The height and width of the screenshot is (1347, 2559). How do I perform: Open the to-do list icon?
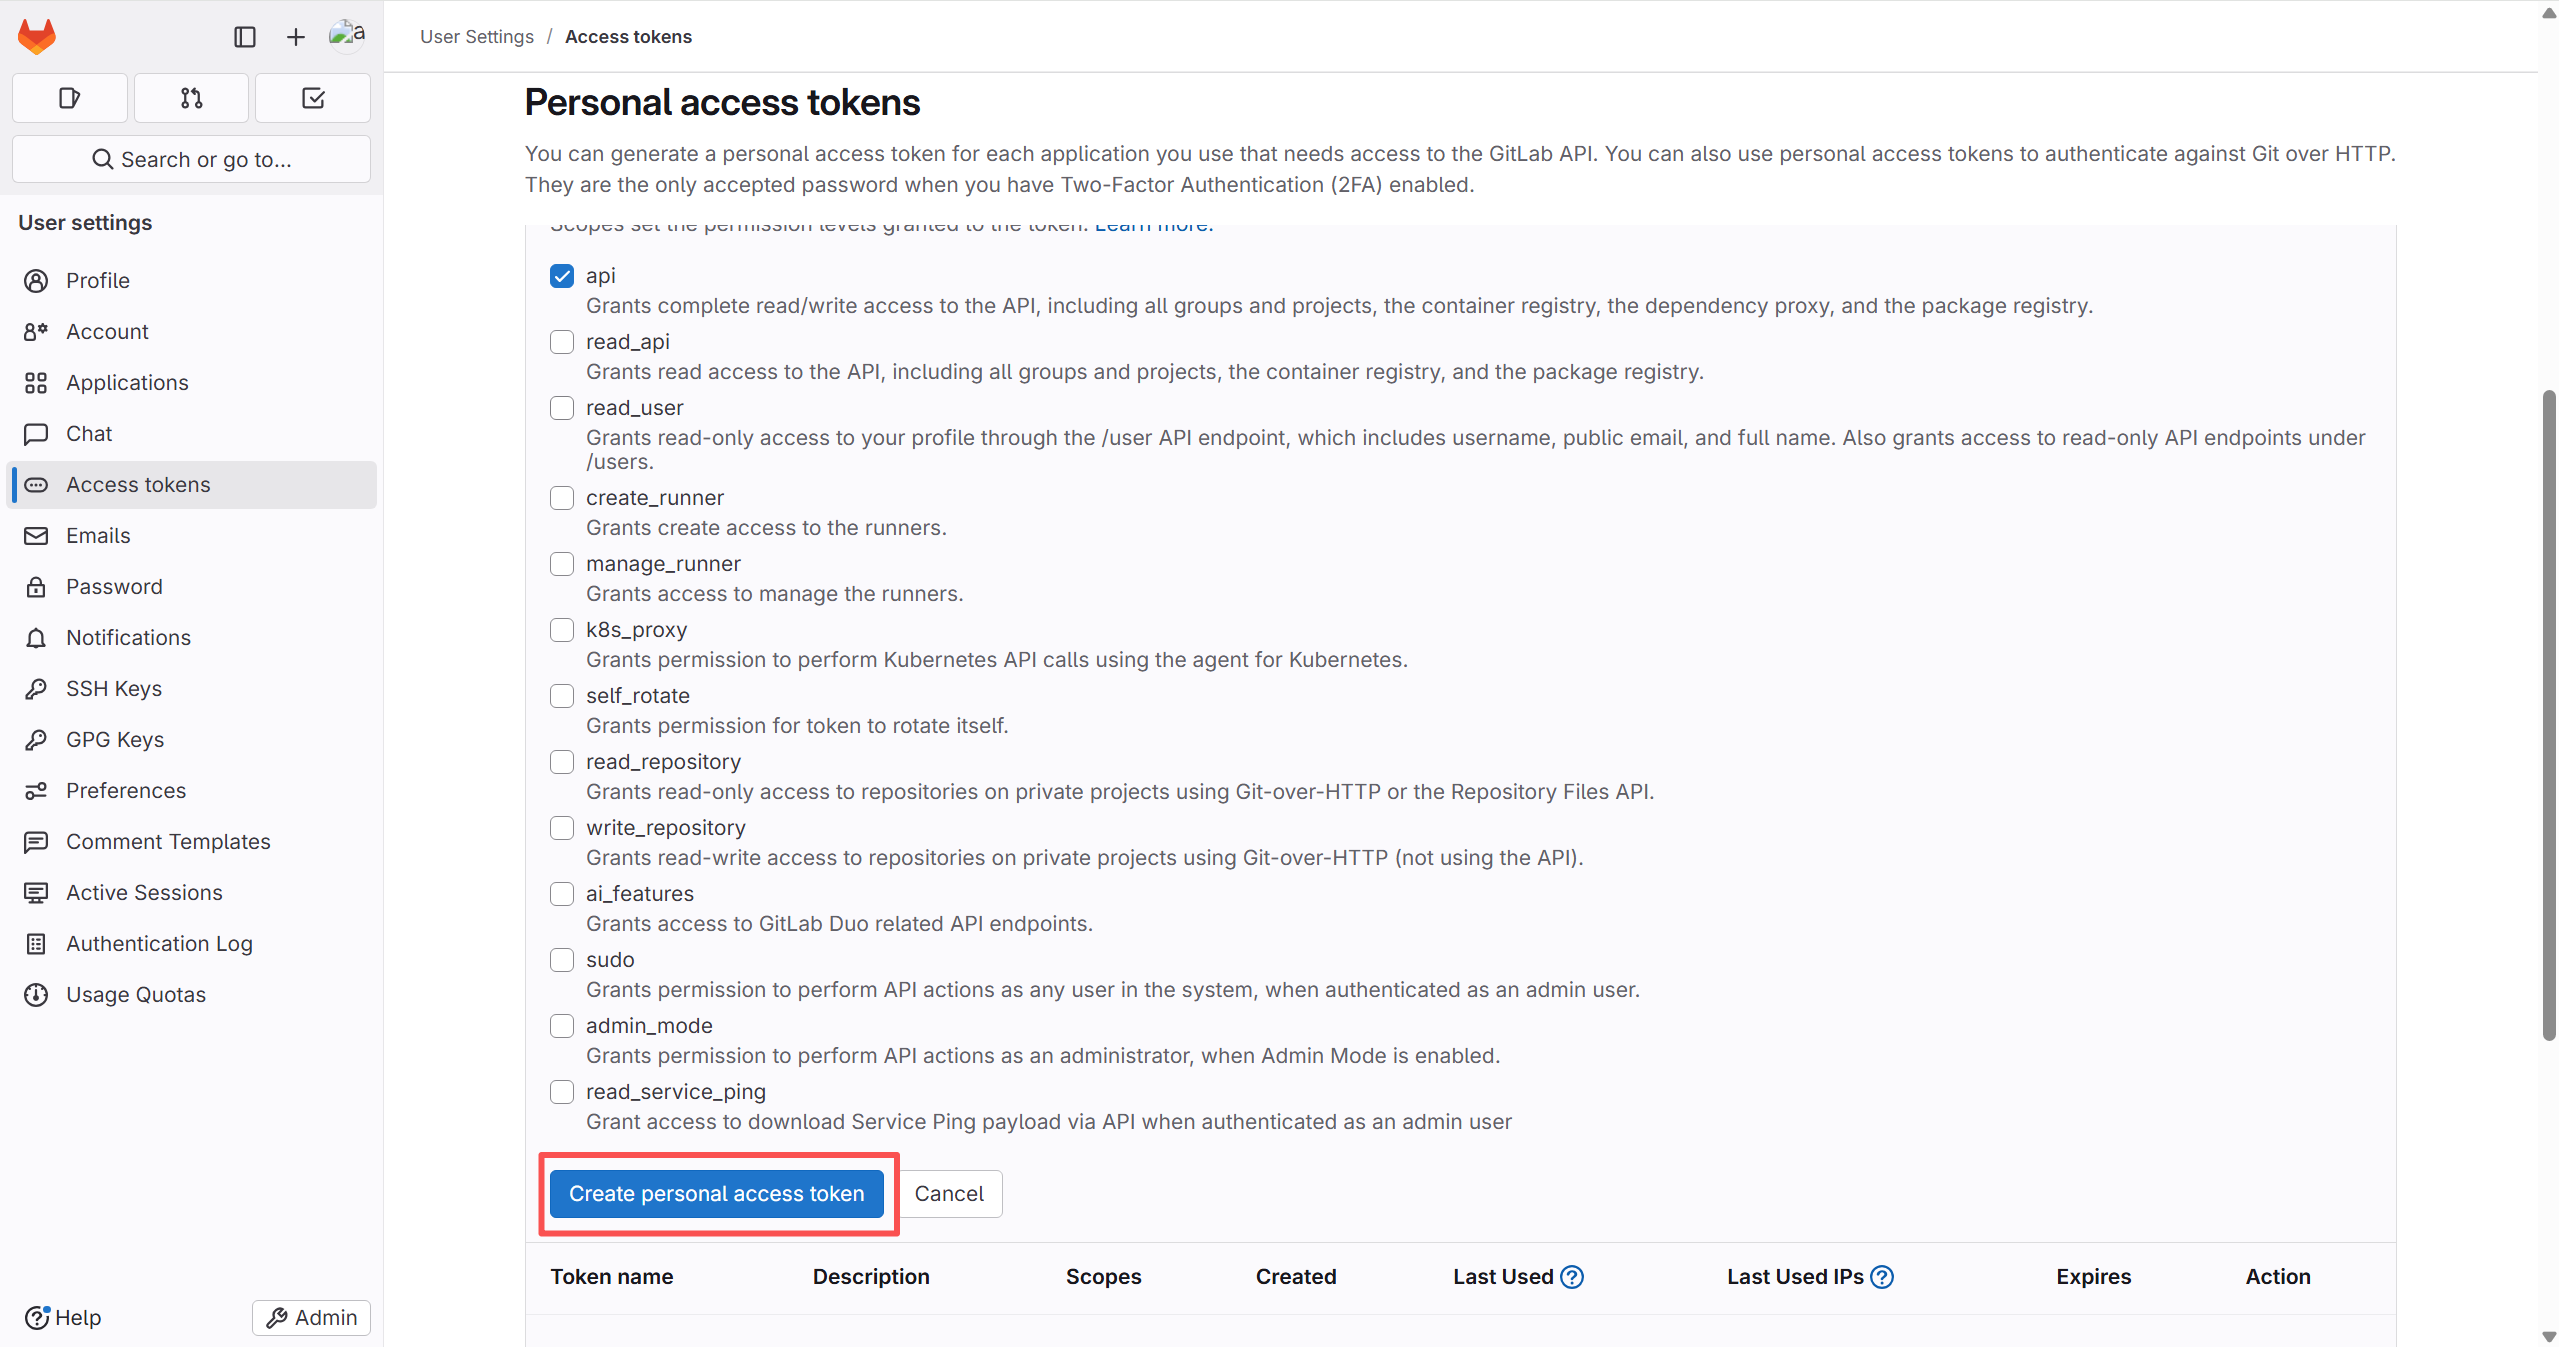pos(313,98)
